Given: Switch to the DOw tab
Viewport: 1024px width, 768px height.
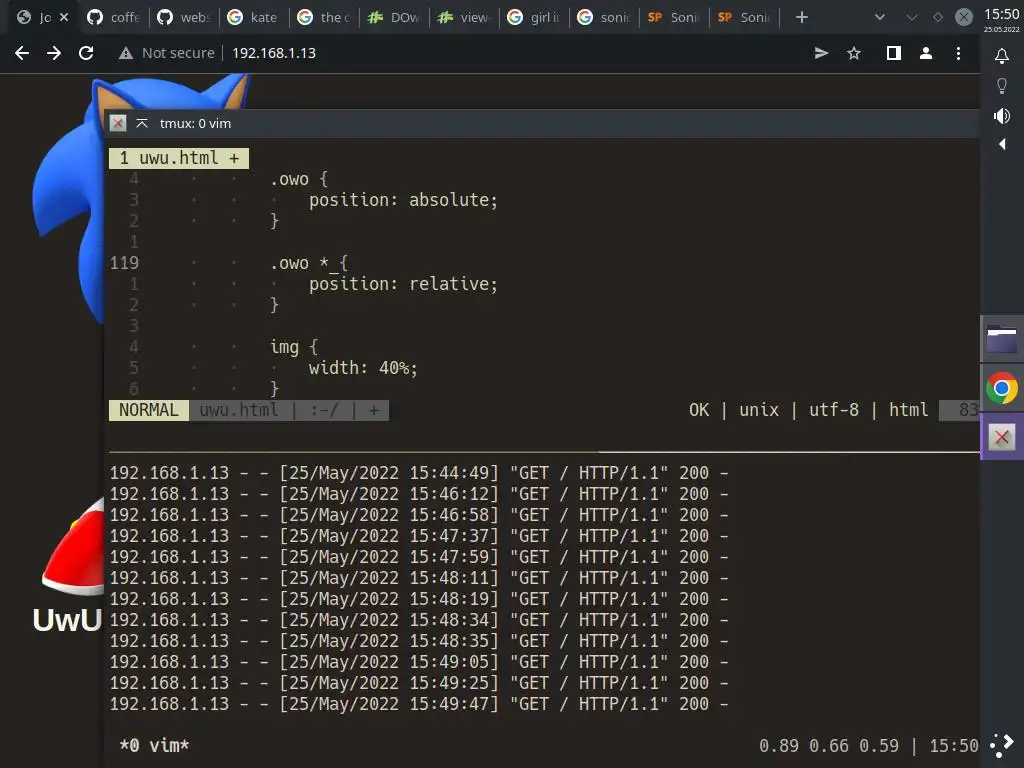Looking at the screenshot, I should (394, 17).
